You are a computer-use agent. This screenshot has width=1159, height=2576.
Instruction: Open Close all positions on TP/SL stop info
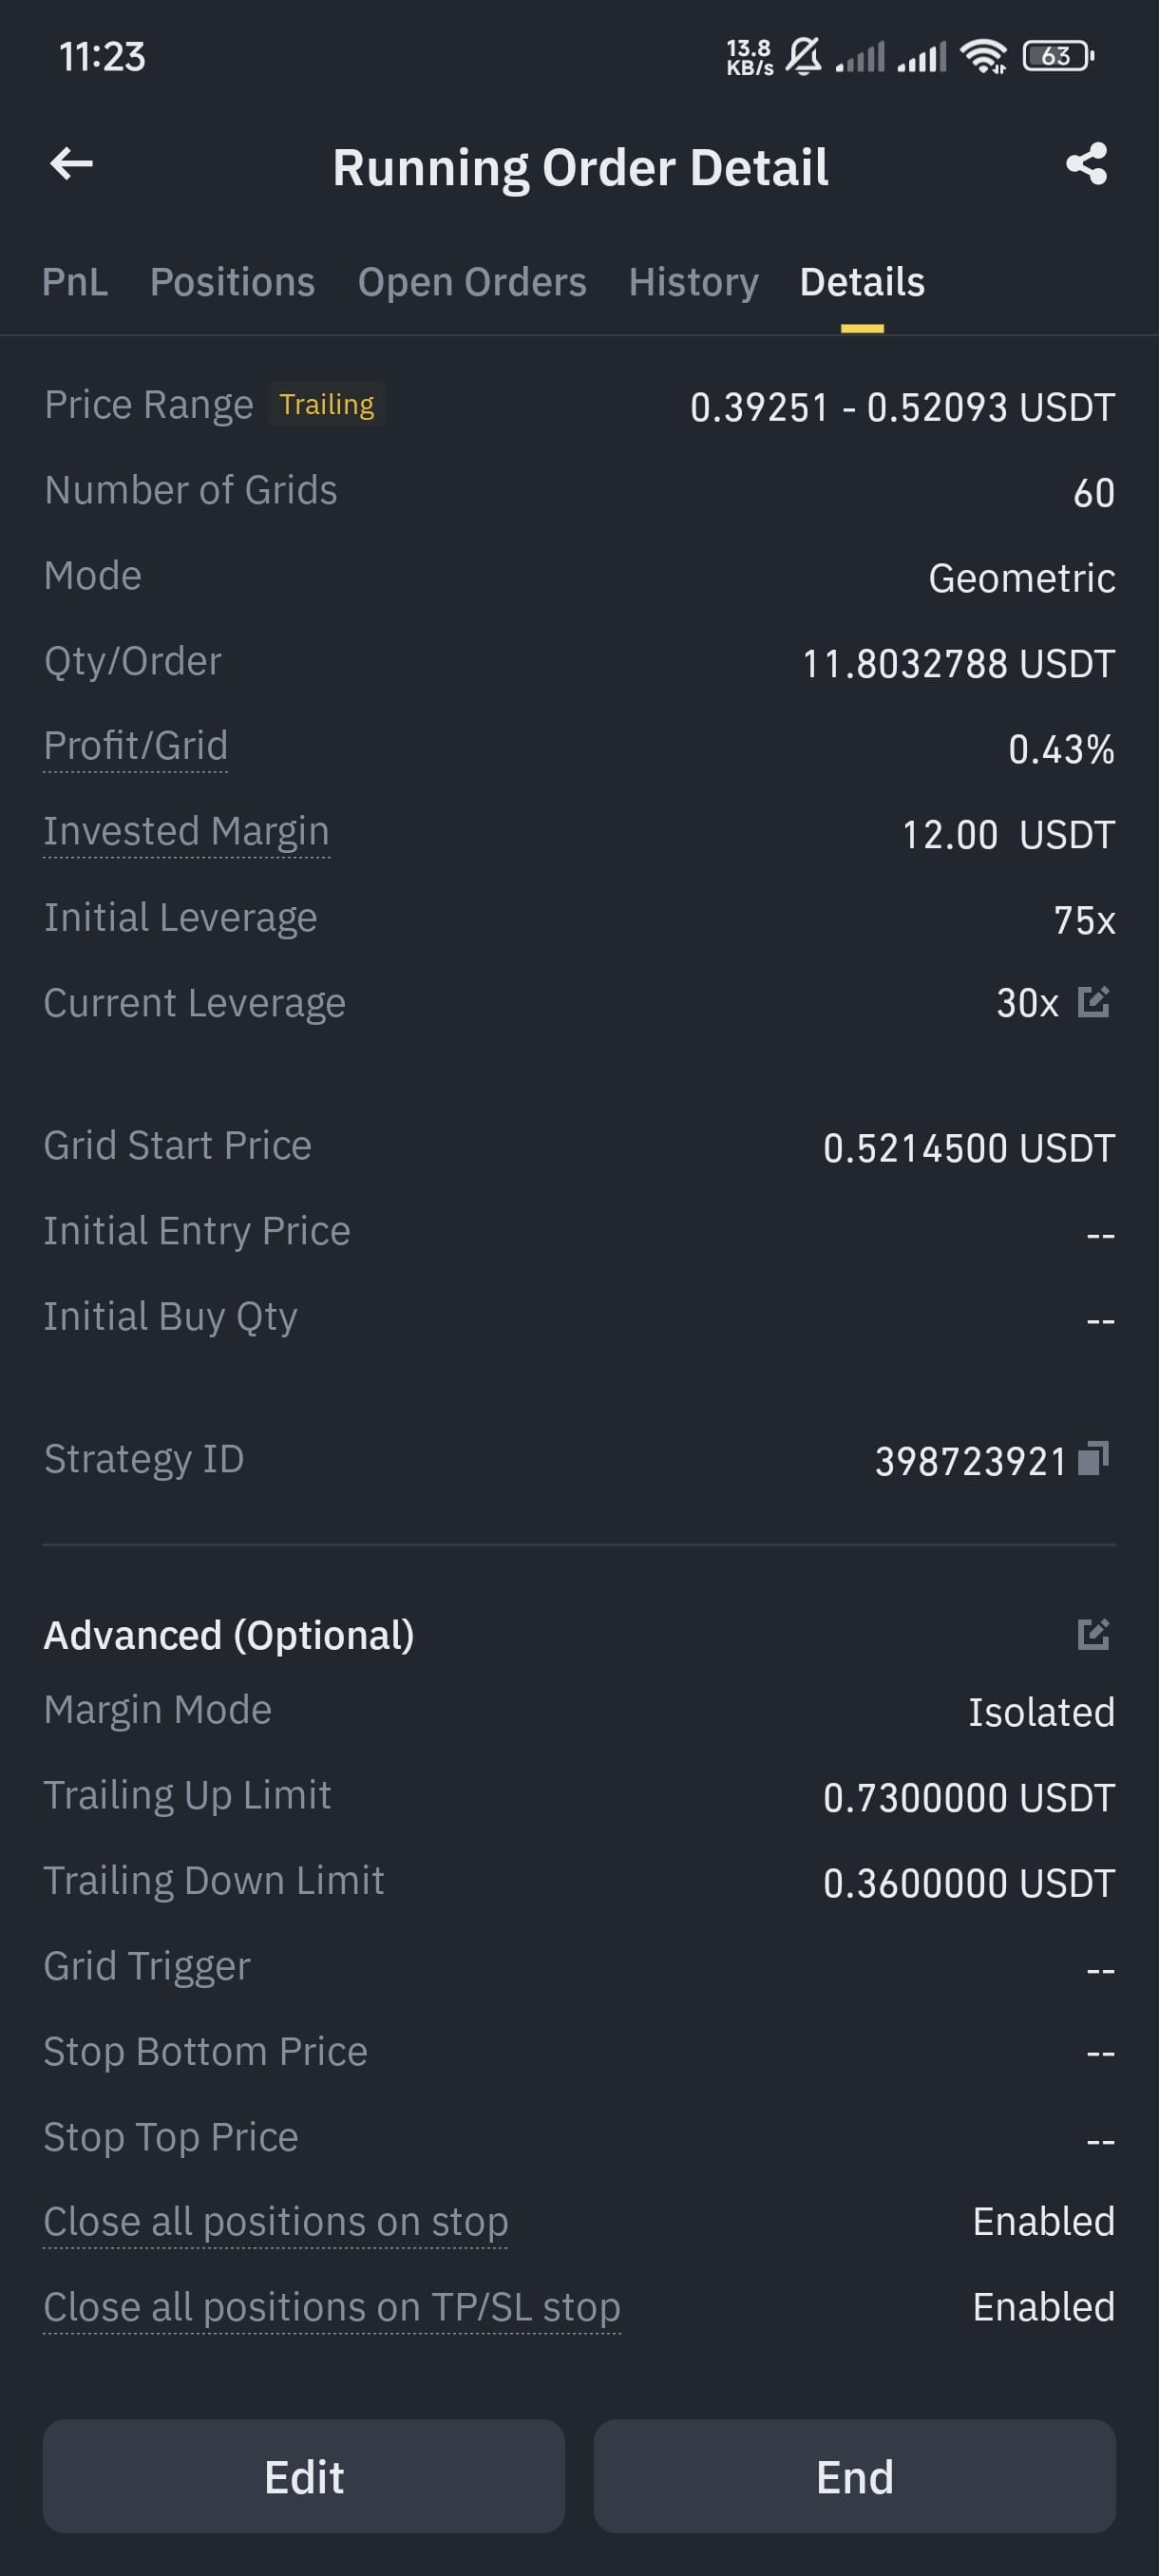332,2308
